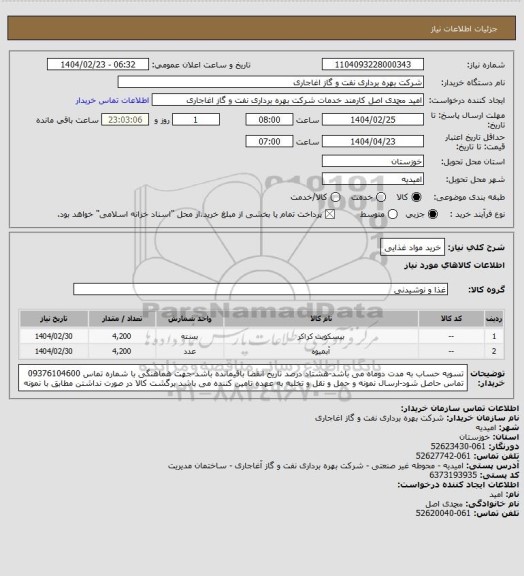Screen dimensions: 524x576
Task: Open the buyer contact info link (اطلاعات تماس خریدار)
Action: click(112, 100)
